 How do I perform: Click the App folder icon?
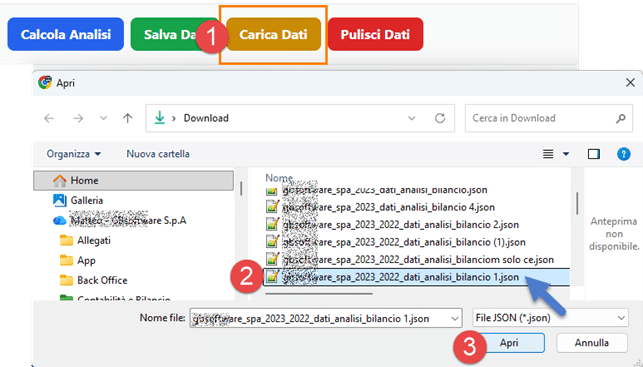pos(66,260)
